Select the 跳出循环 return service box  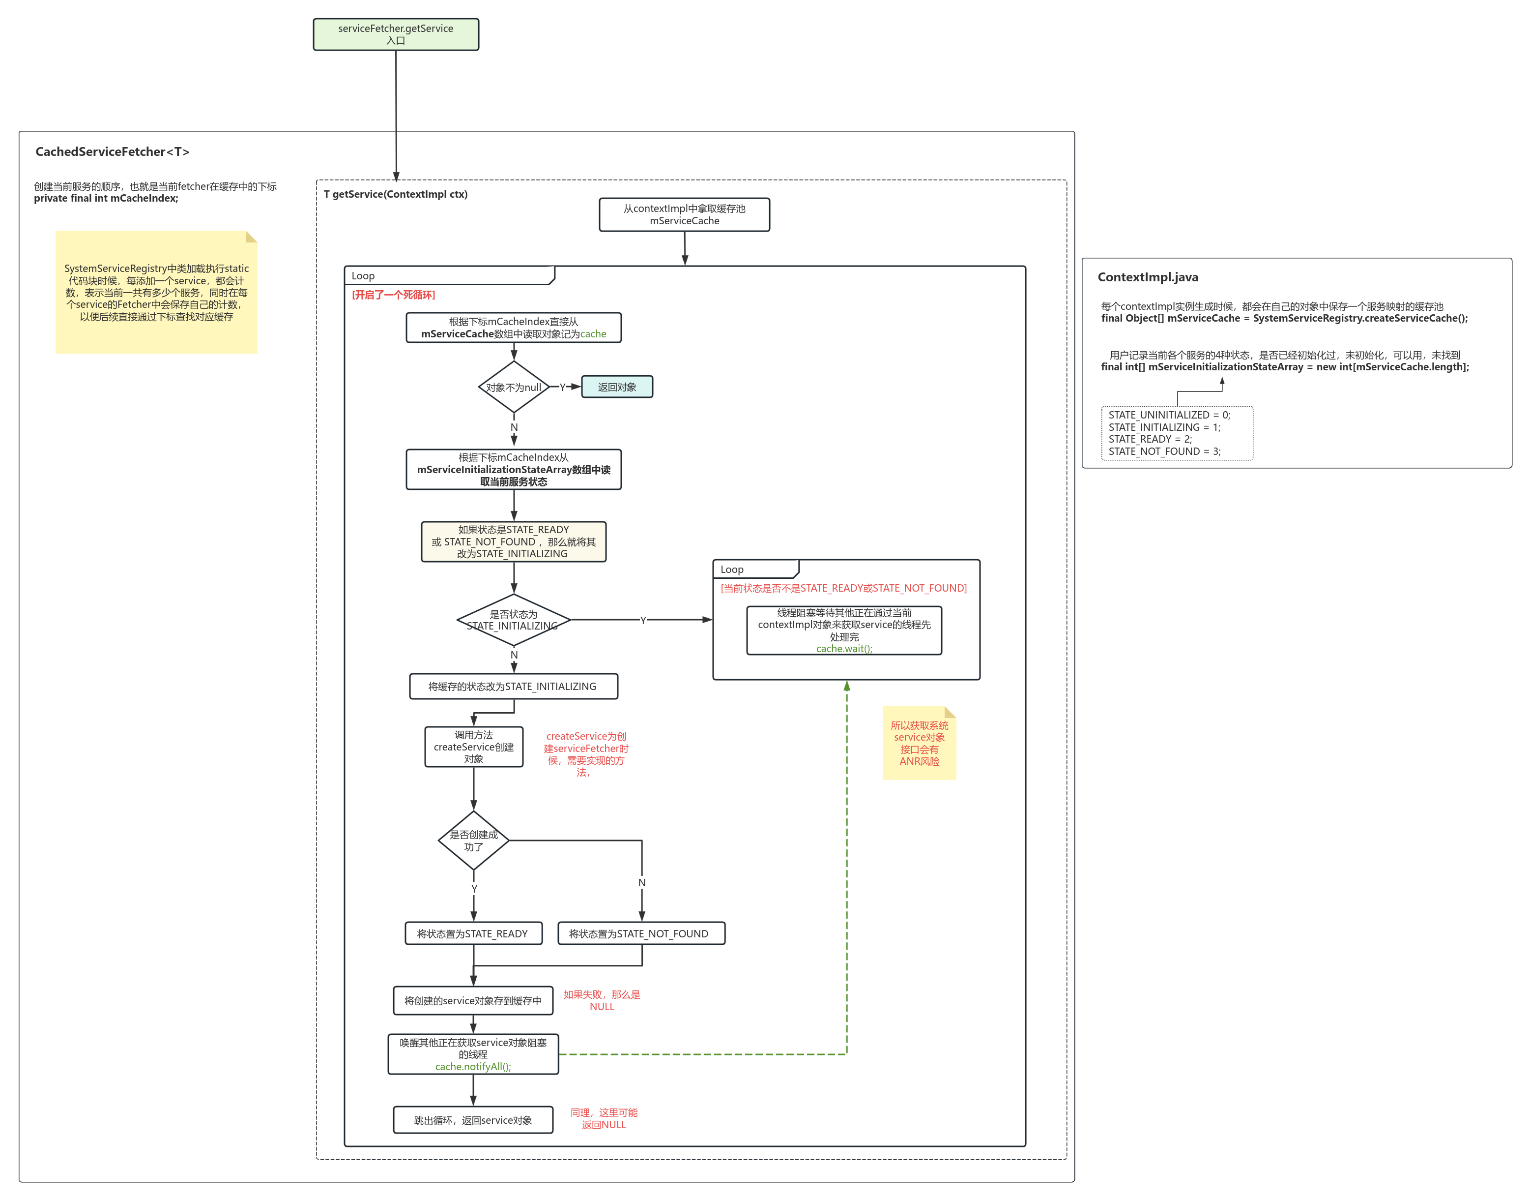472,1119
